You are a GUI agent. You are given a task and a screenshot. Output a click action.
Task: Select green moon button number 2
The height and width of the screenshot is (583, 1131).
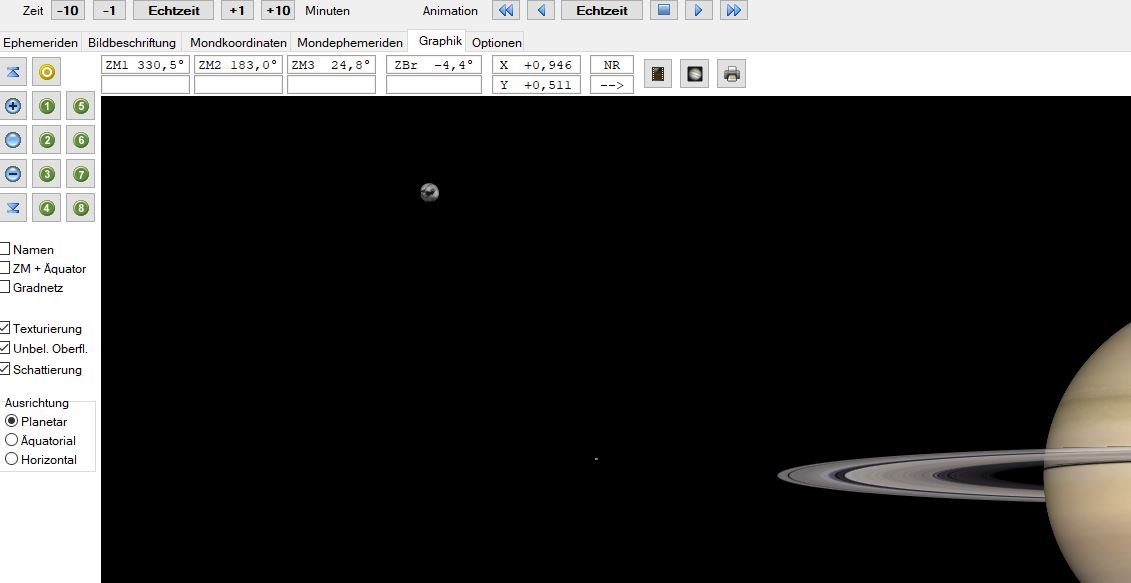pos(47,141)
